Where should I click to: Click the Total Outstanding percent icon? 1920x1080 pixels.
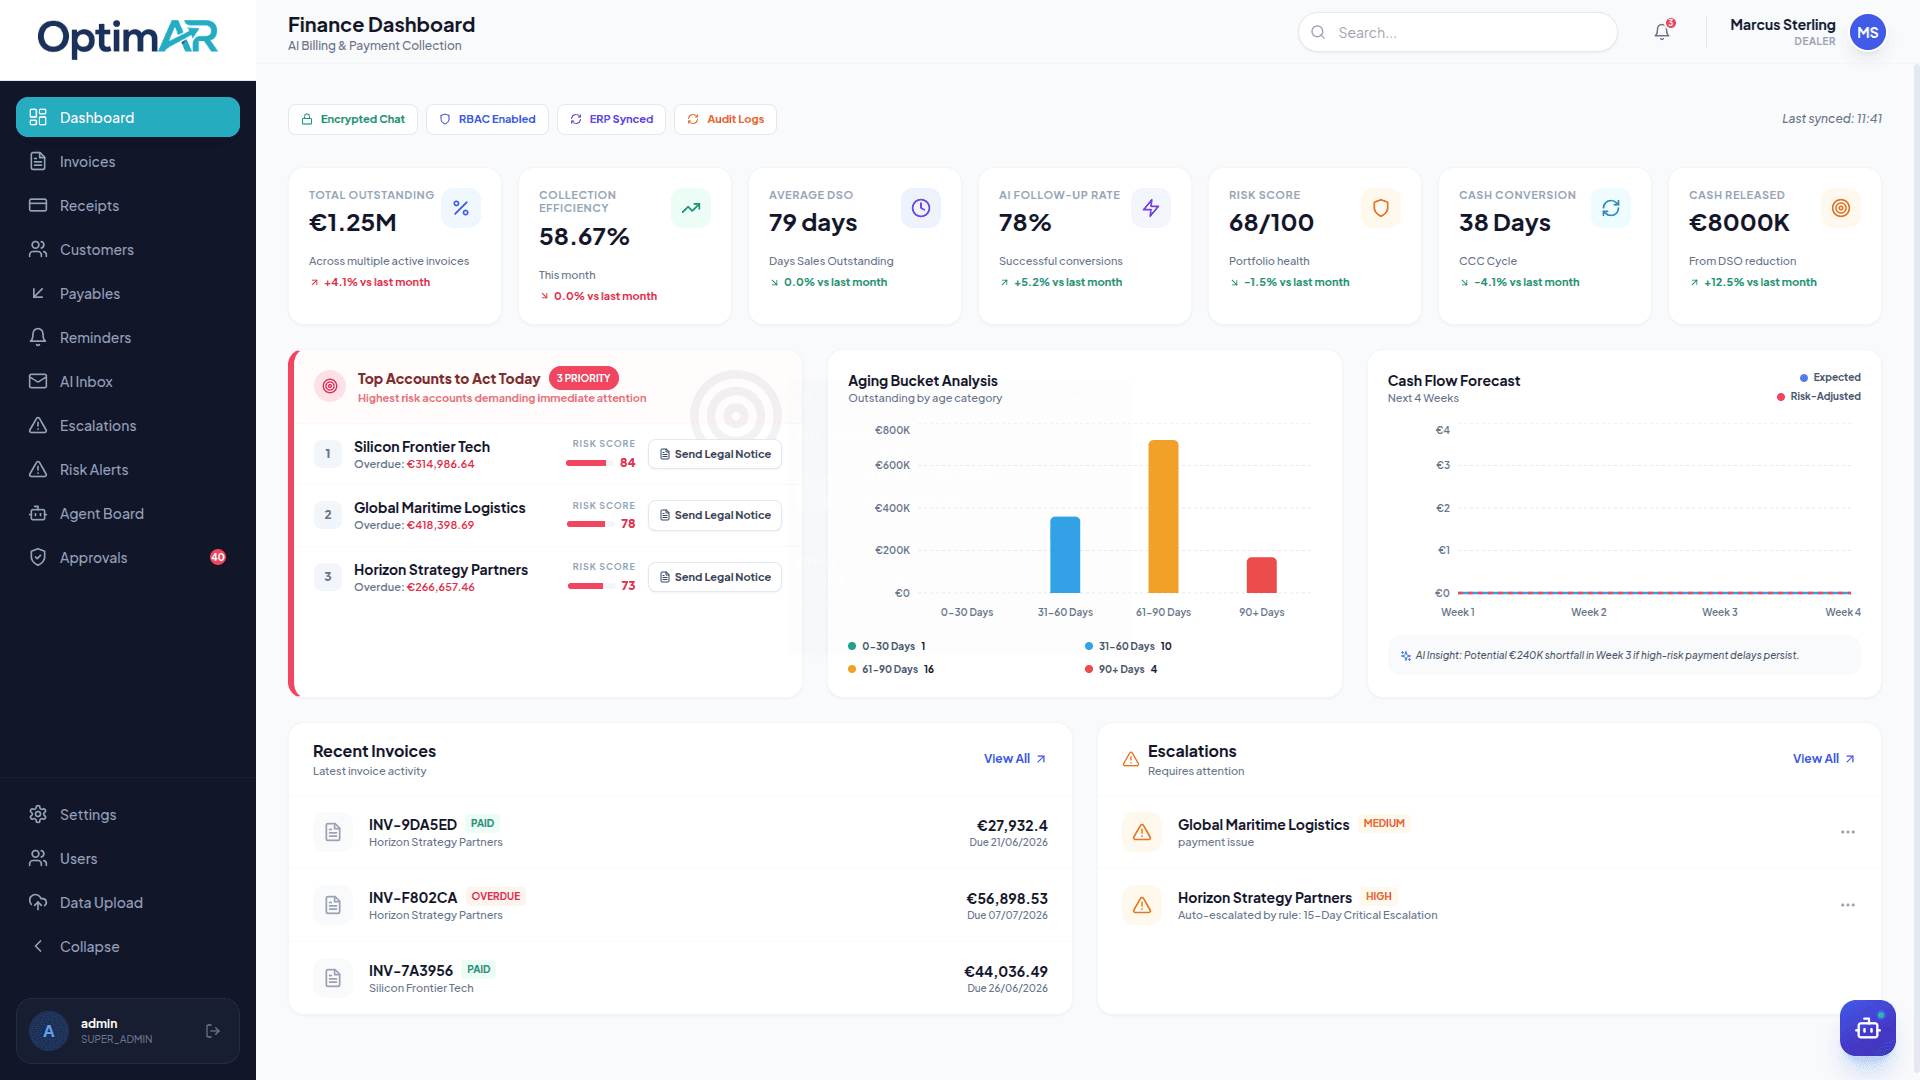click(x=461, y=208)
